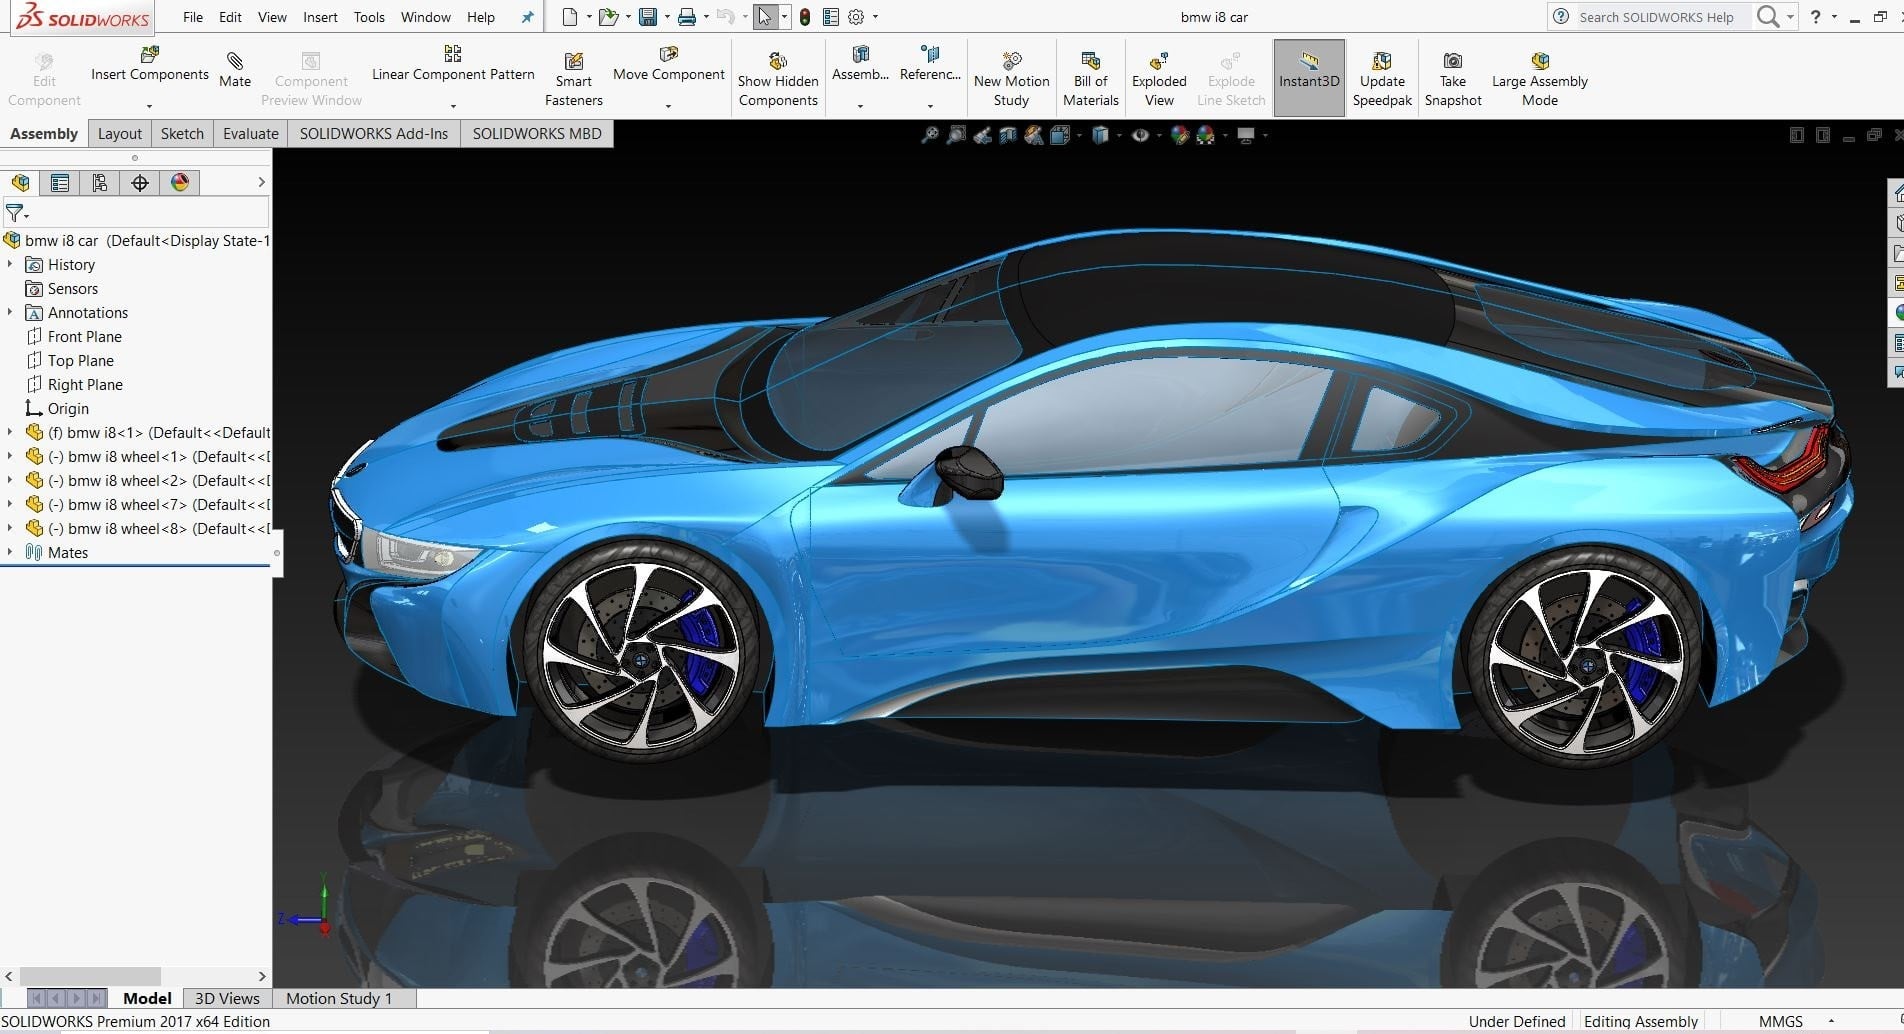The image size is (1904, 1034).
Task: Create a New Motion Study
Action: [1011, 79]
